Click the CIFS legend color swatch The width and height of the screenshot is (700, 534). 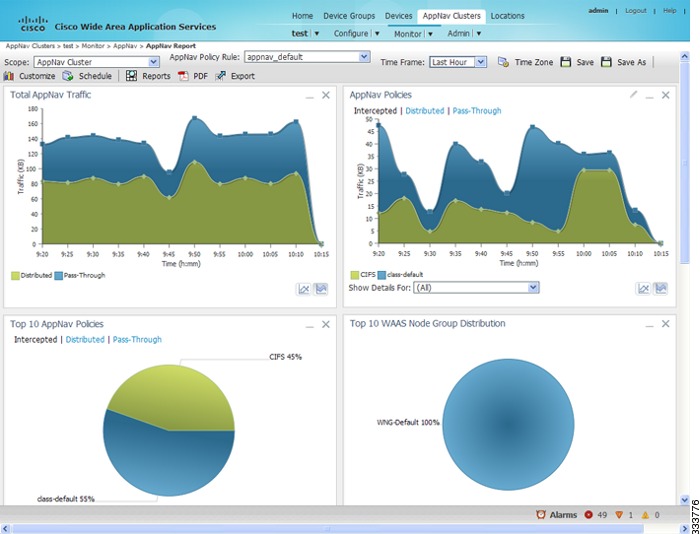[355, 275]
